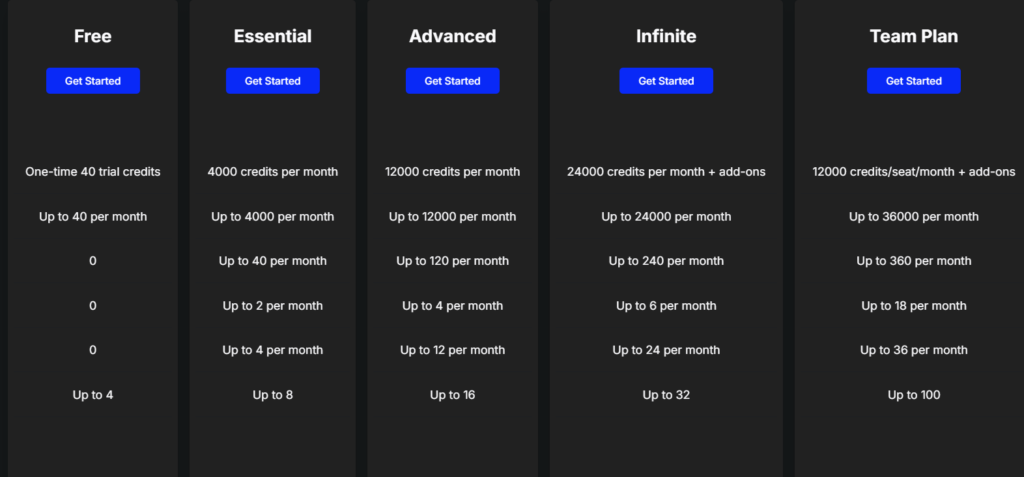Click '12000 credits per month' in Advanced
The width and height of the screenshot is (1024, 477).
[453, 172]
